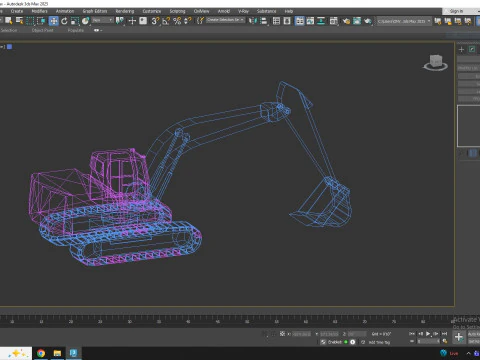Image resolution: width=480 pixels, height=360 pixels.
Task: Open Schematic View
Action: coord(321,21)
